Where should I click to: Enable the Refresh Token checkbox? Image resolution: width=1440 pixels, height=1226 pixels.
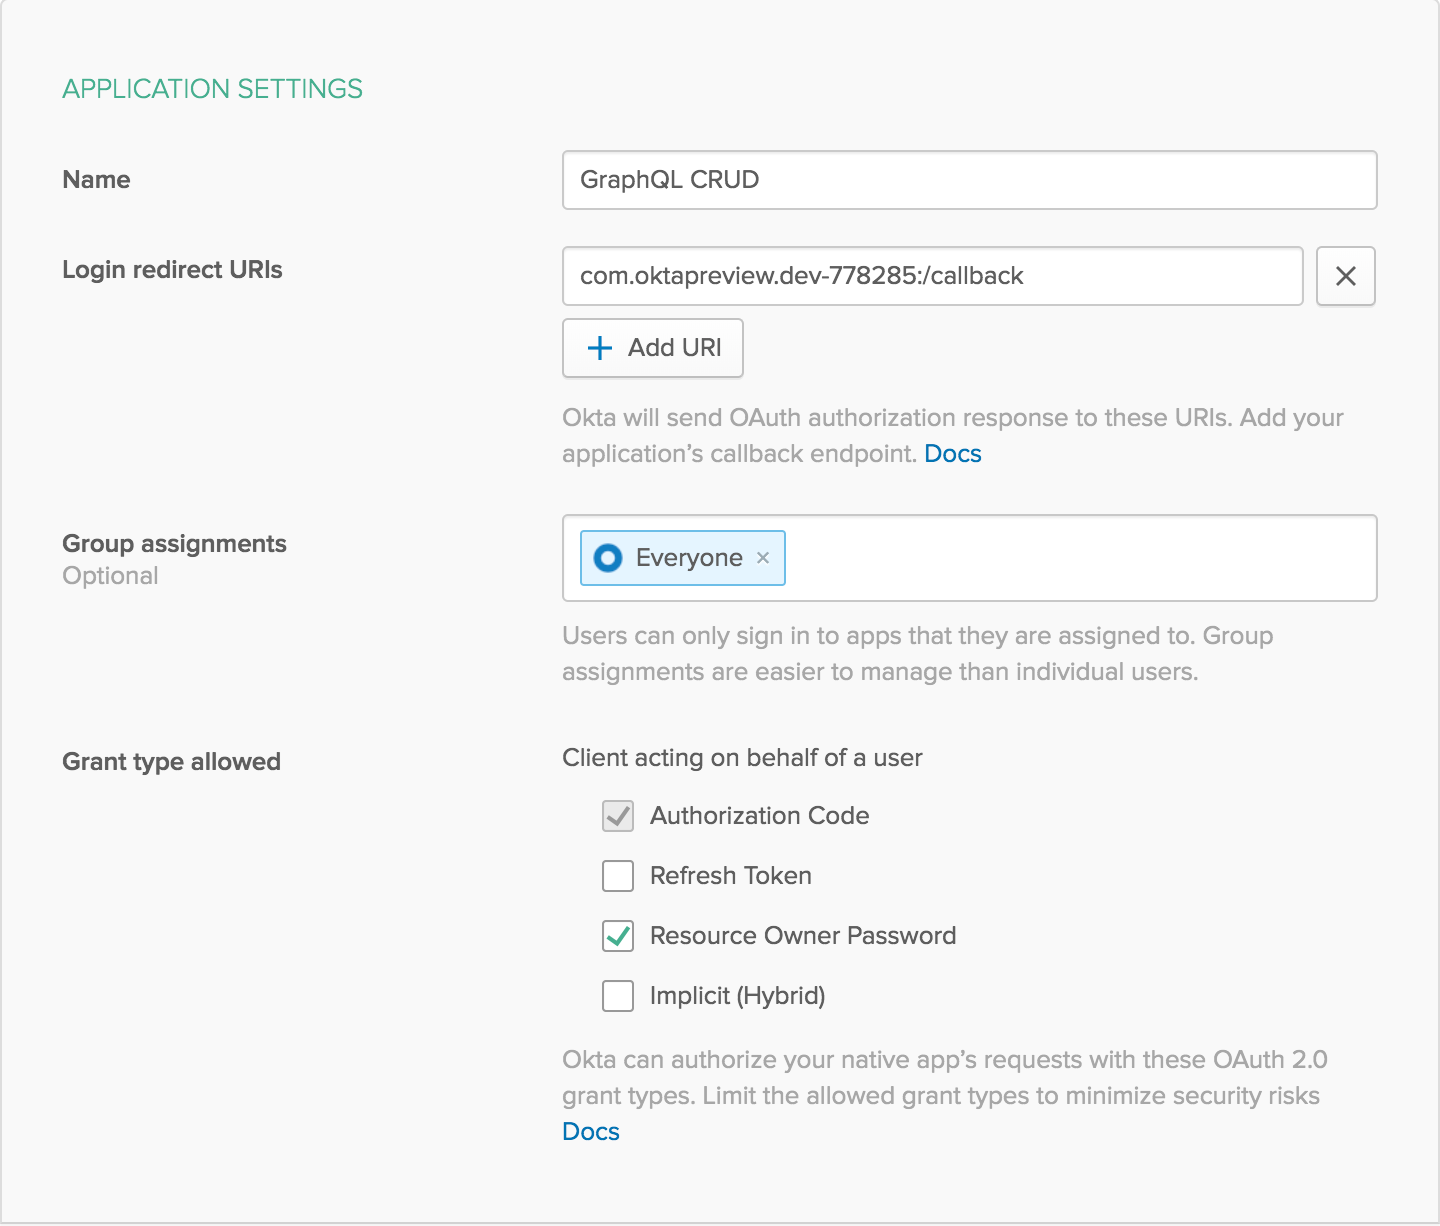618,876
